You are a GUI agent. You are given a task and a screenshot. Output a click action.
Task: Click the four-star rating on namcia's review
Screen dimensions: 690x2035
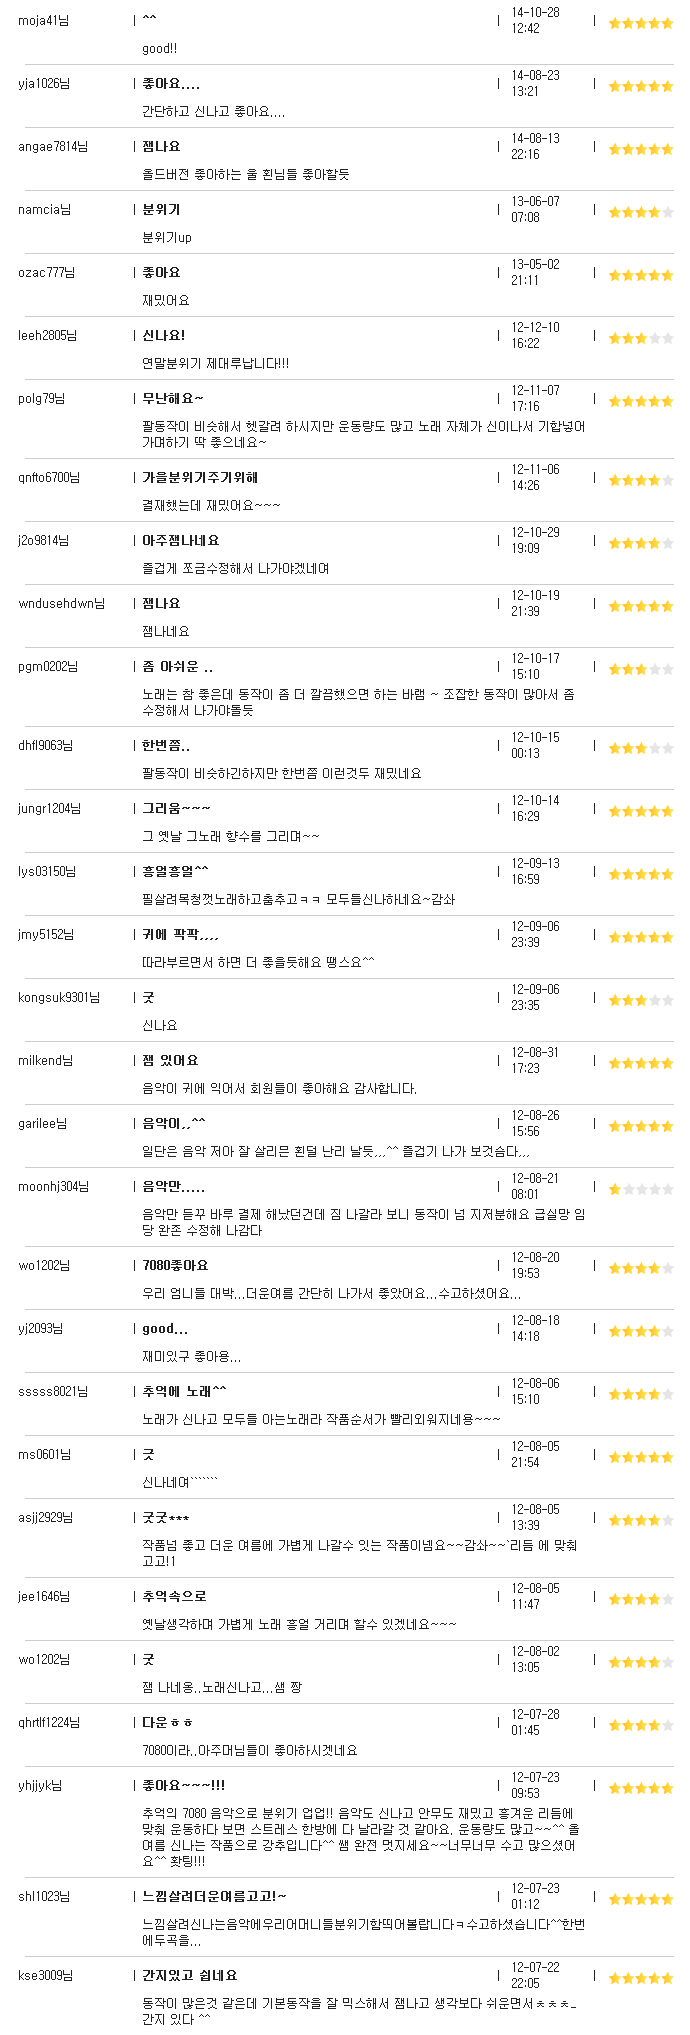point(641,212)
